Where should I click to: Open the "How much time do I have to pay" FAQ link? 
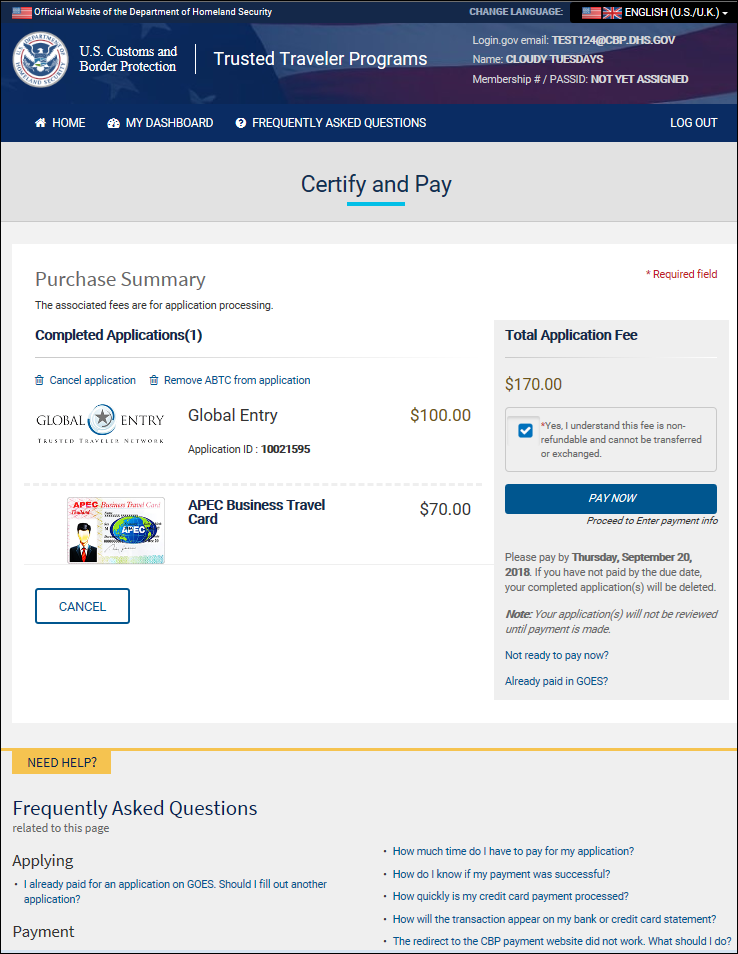(513, 851)
